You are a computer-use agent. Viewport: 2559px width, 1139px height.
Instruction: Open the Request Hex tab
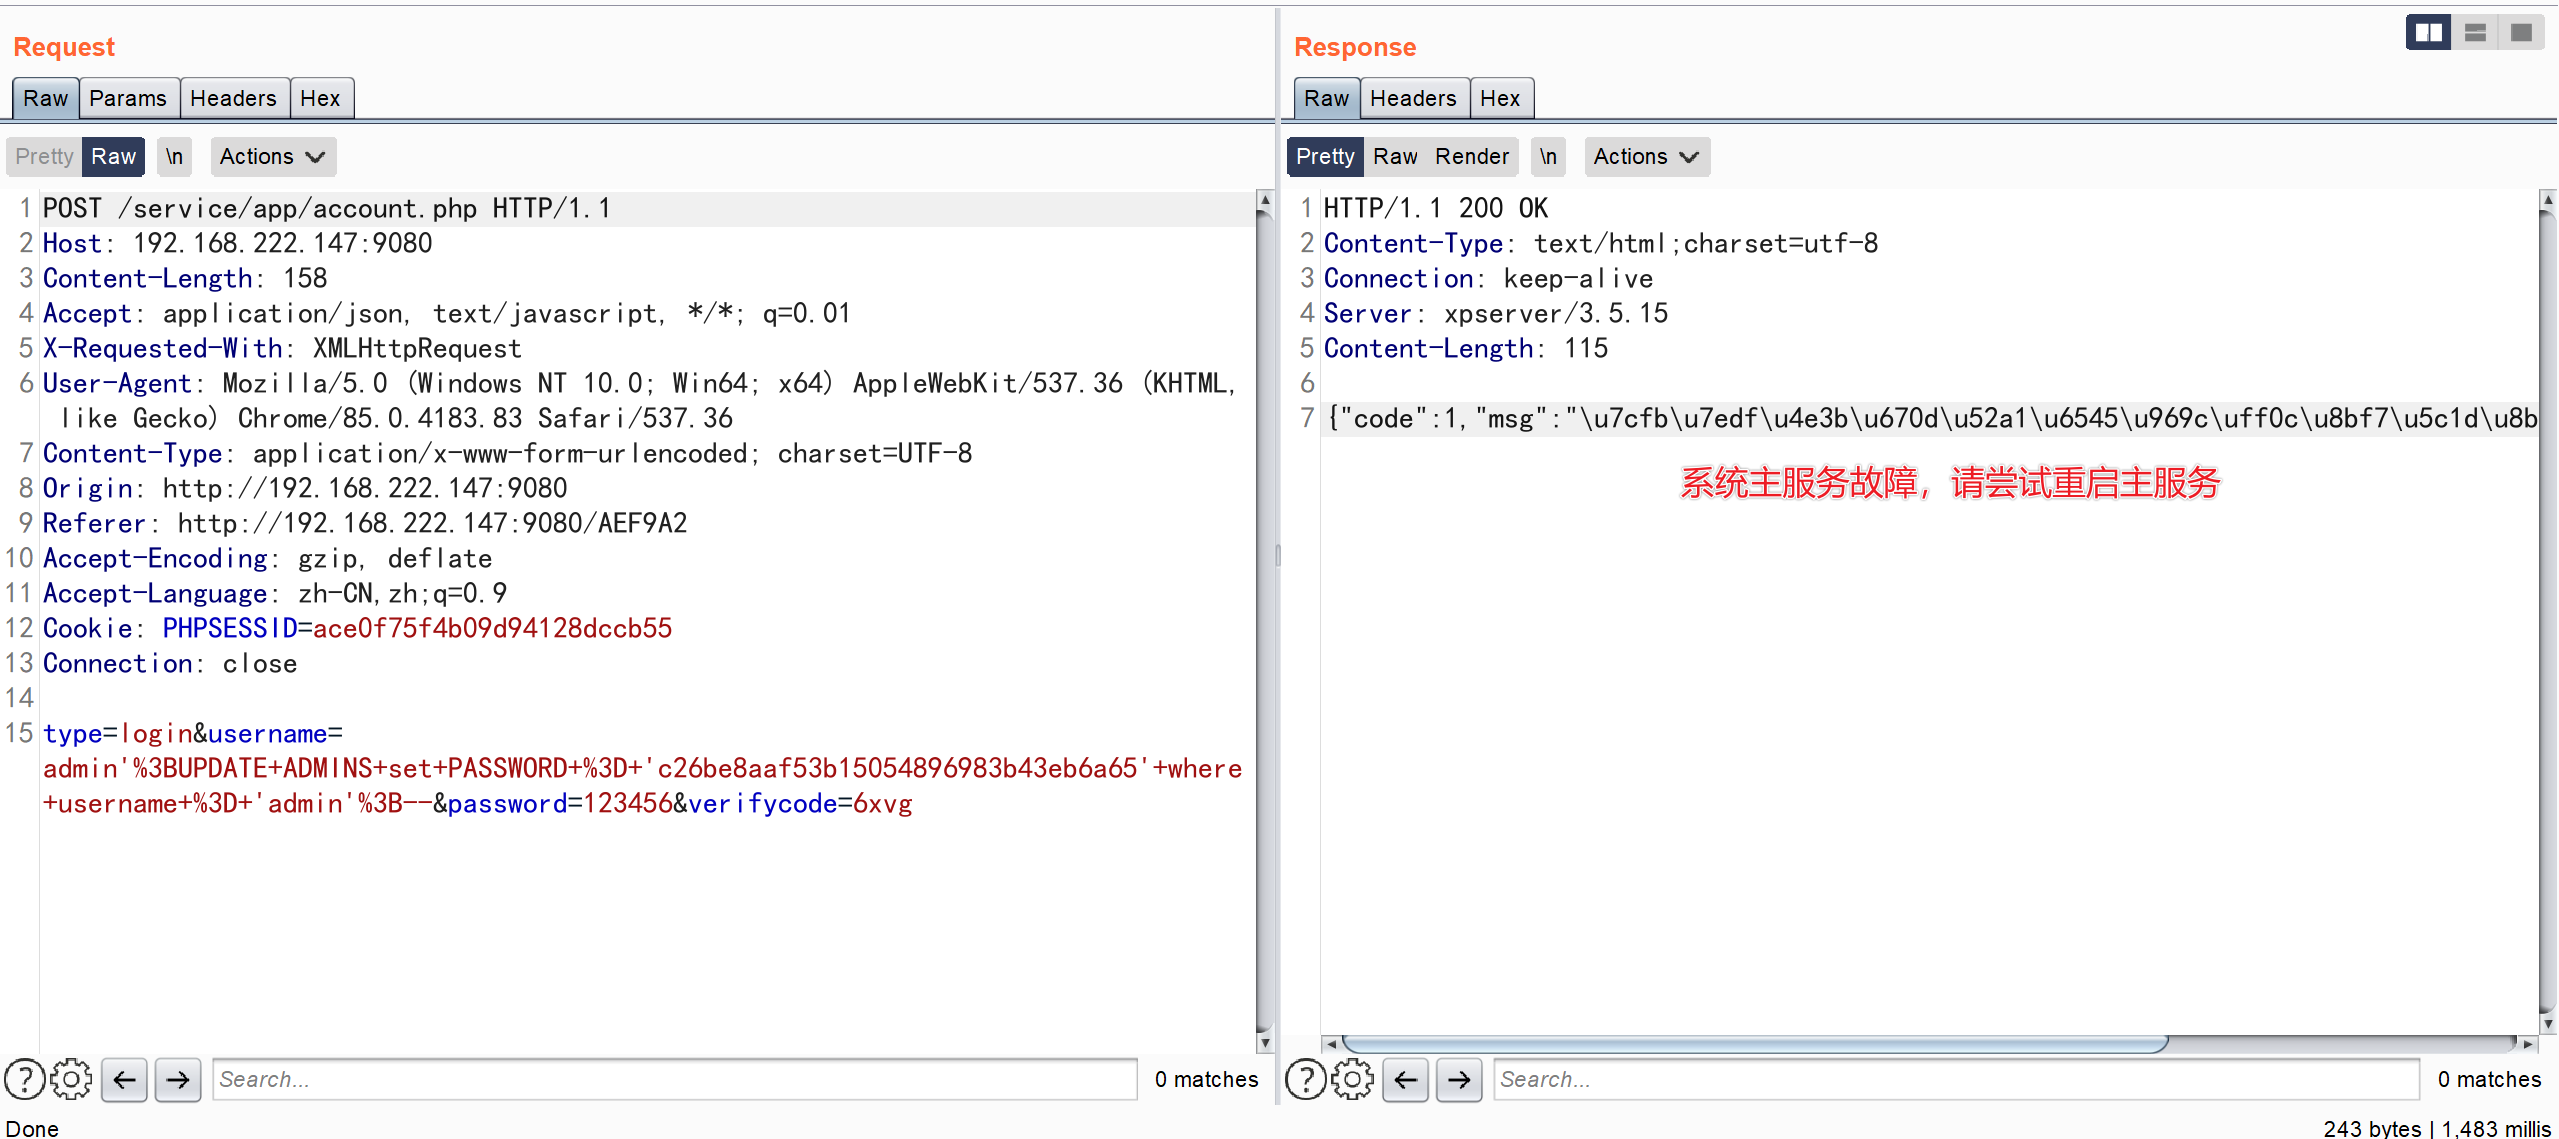pyautogui.click(x=320, y=98)
